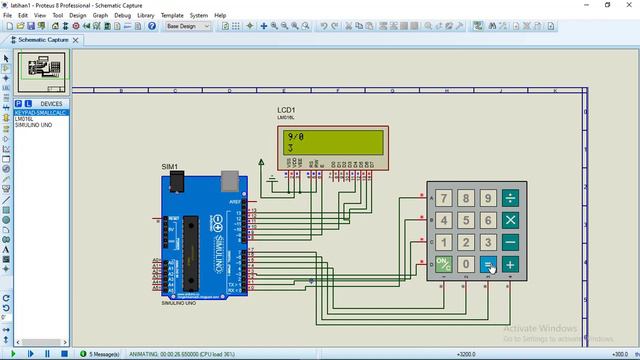This screenshot has width=640, height=360.
Task: Click the Redraw display icon
Action: (x=225, y=26)
